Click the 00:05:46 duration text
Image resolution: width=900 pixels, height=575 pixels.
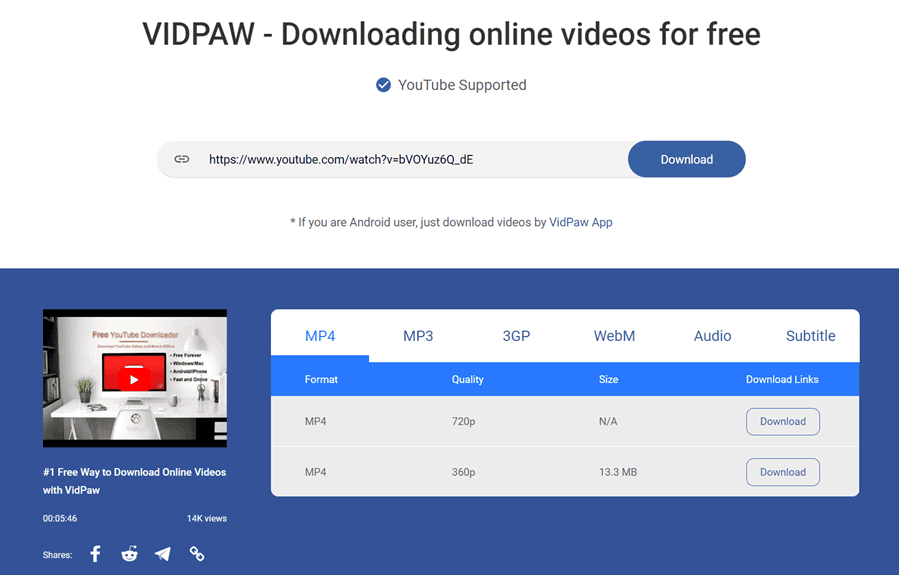pos(60,518)
